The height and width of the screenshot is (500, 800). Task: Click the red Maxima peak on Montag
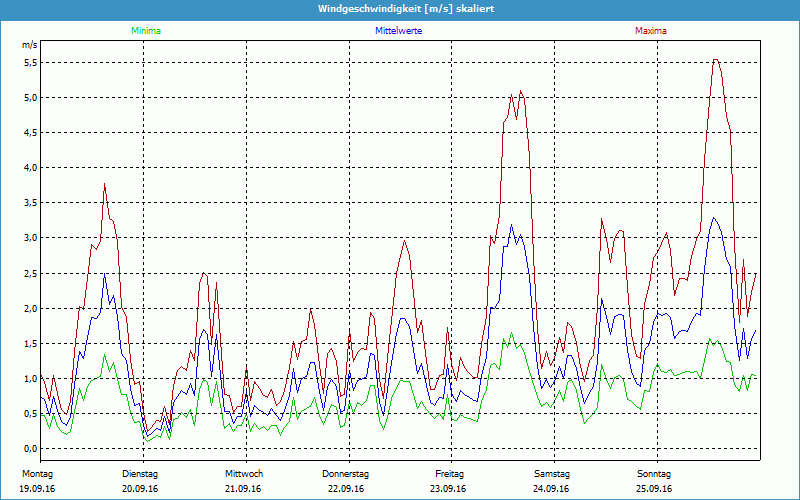pyautogui.click(x=105, y=184)
